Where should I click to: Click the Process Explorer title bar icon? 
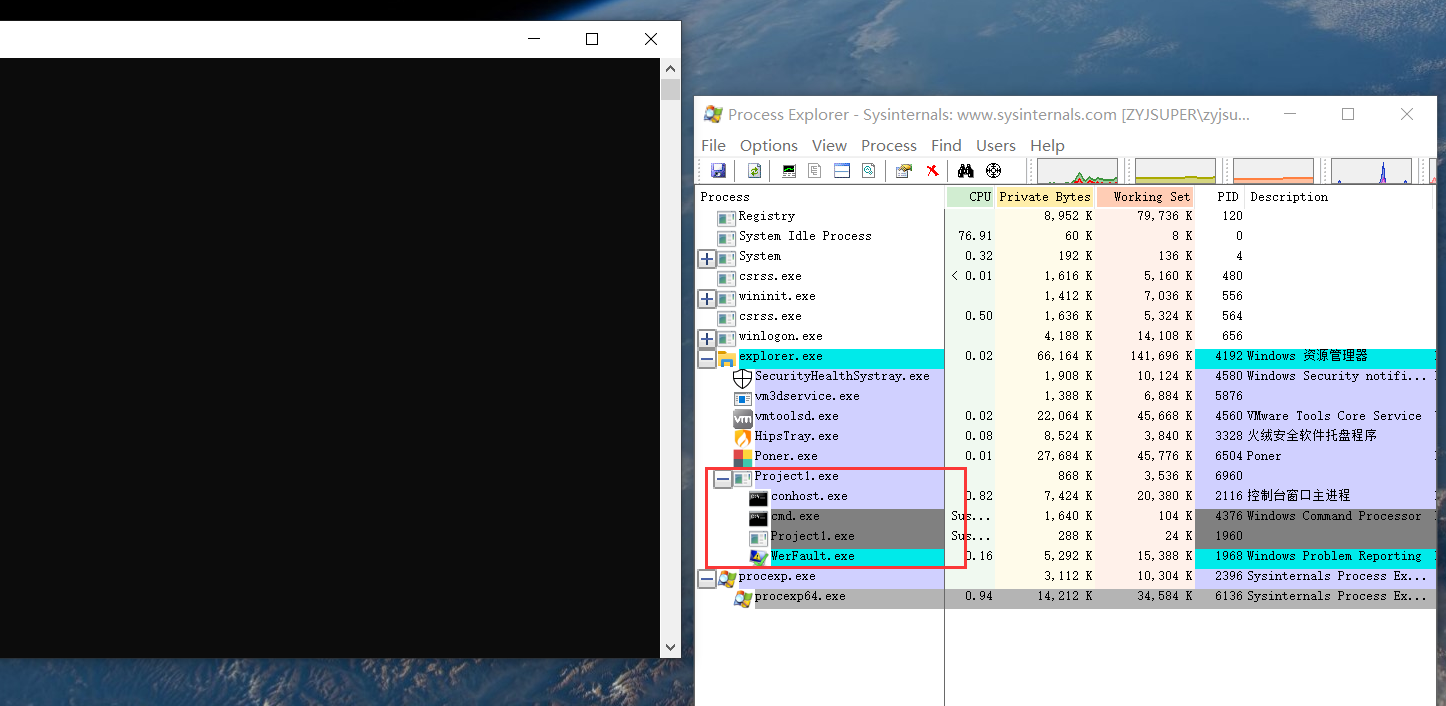[x=713, y=115]
